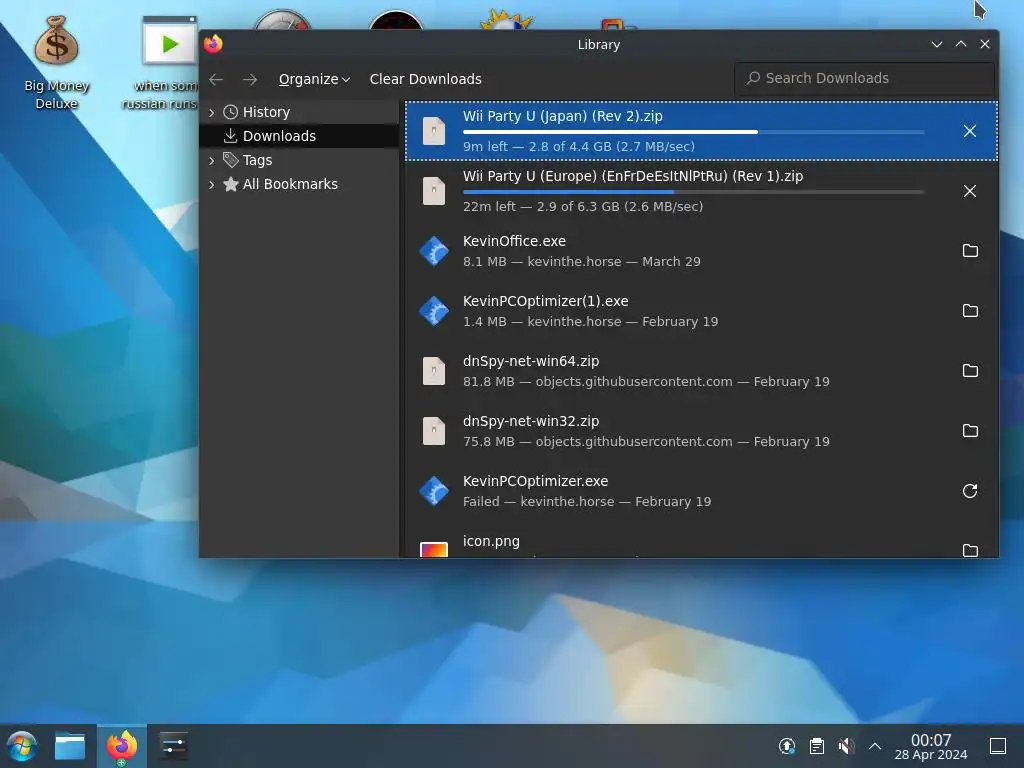Focus the Search Downloads field
Viewport: 1024px width, 768px height.
(865, 78)
